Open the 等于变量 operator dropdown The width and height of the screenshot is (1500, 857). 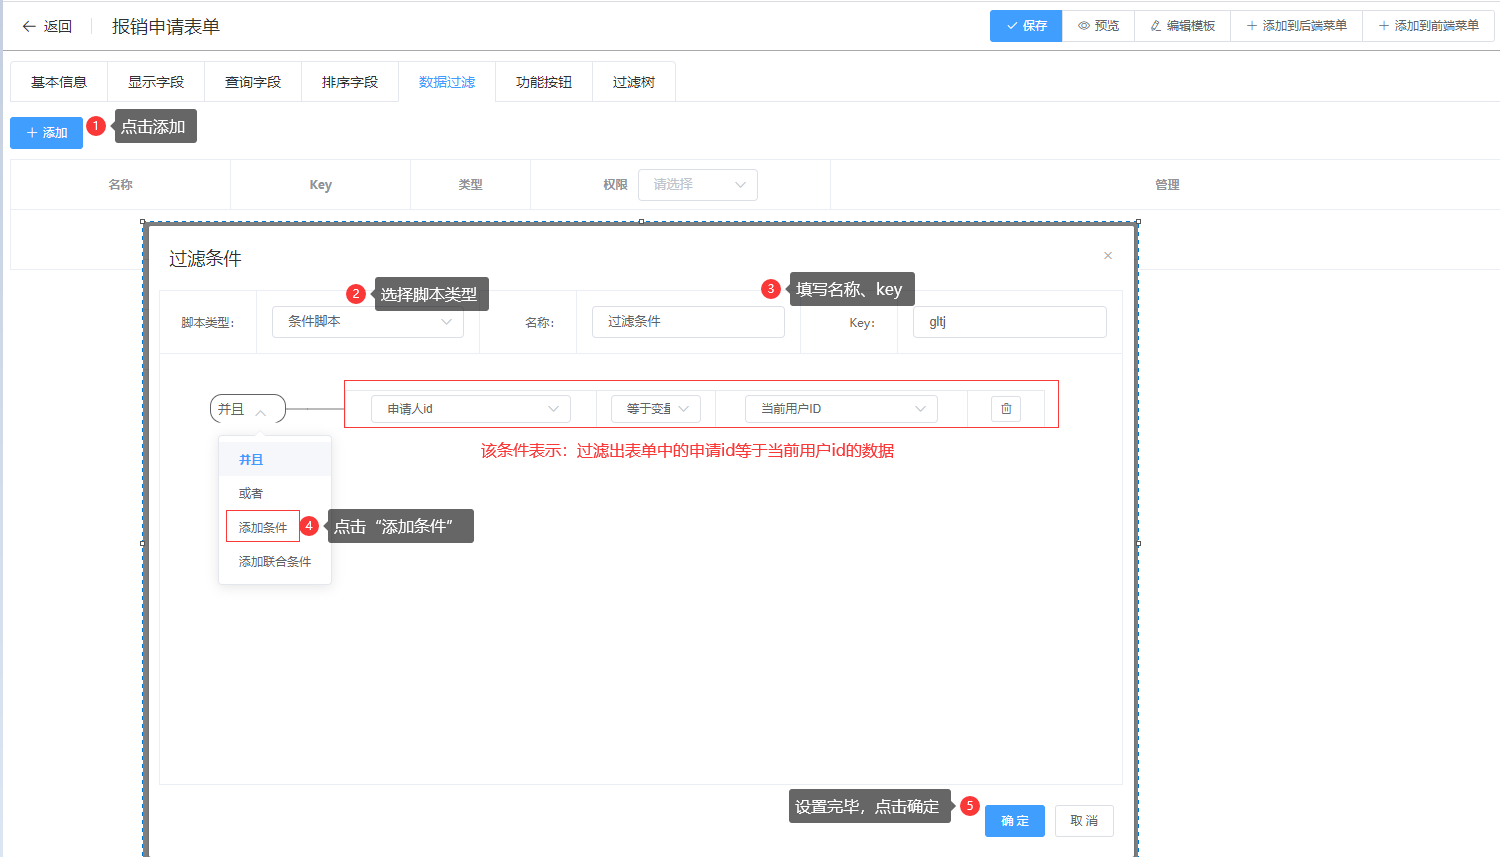[655, 409]
